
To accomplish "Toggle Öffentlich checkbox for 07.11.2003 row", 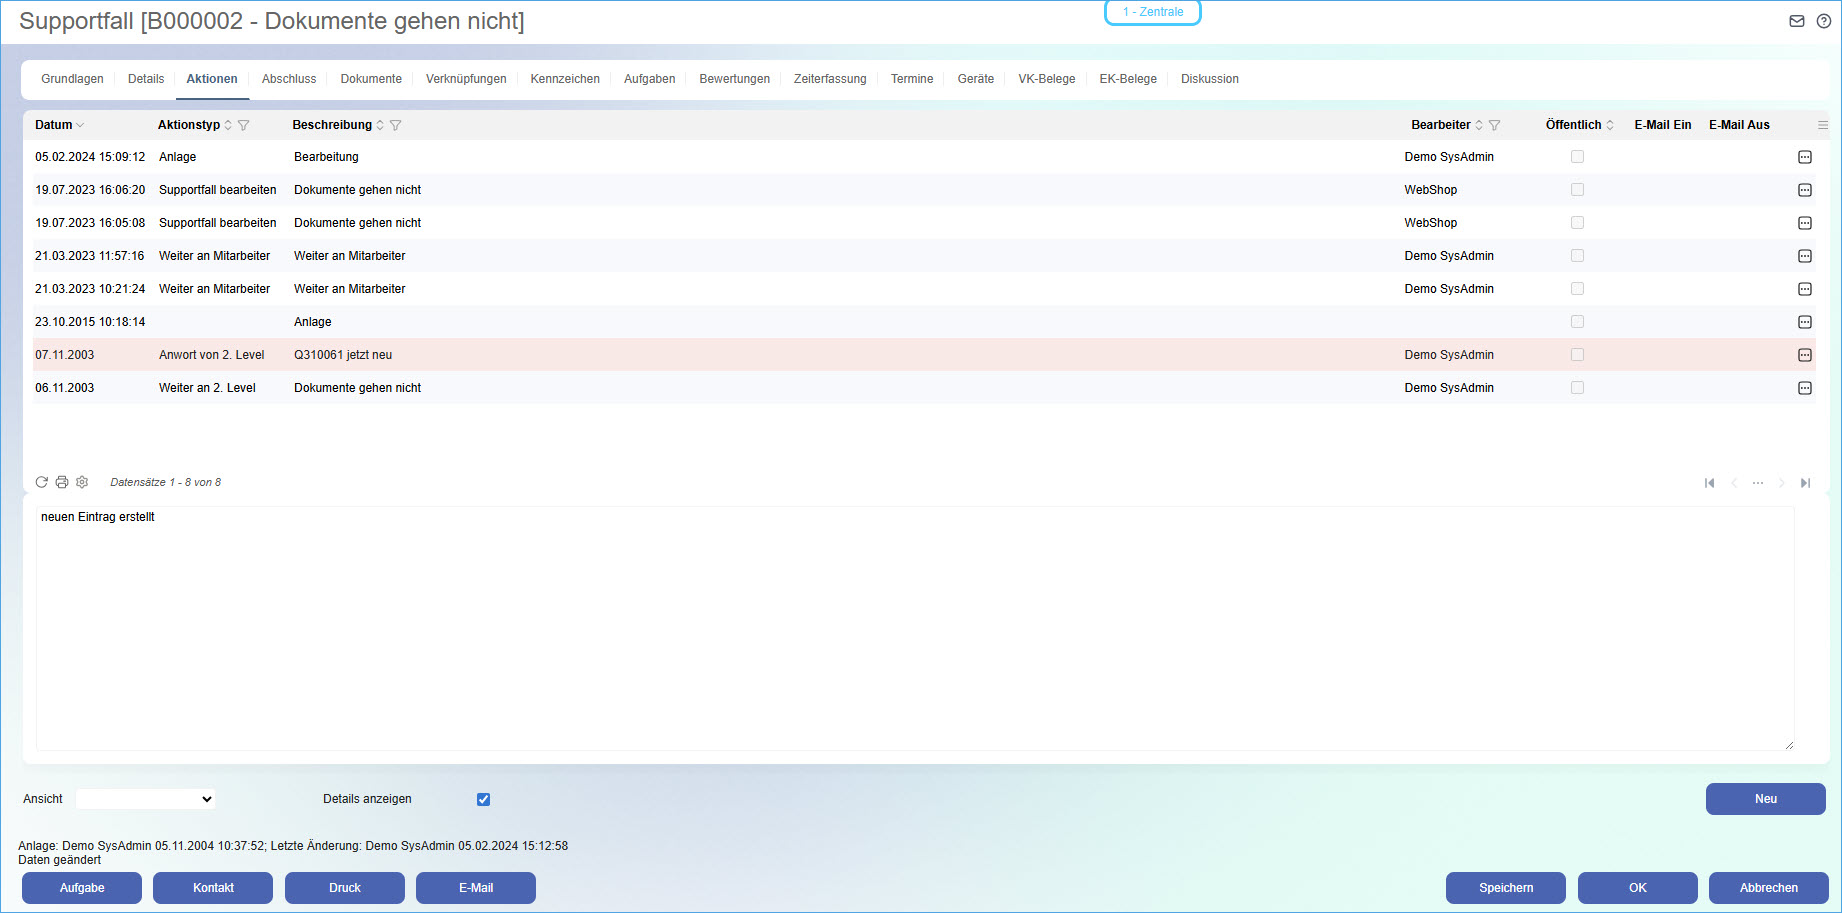I will click(1578, 355).
